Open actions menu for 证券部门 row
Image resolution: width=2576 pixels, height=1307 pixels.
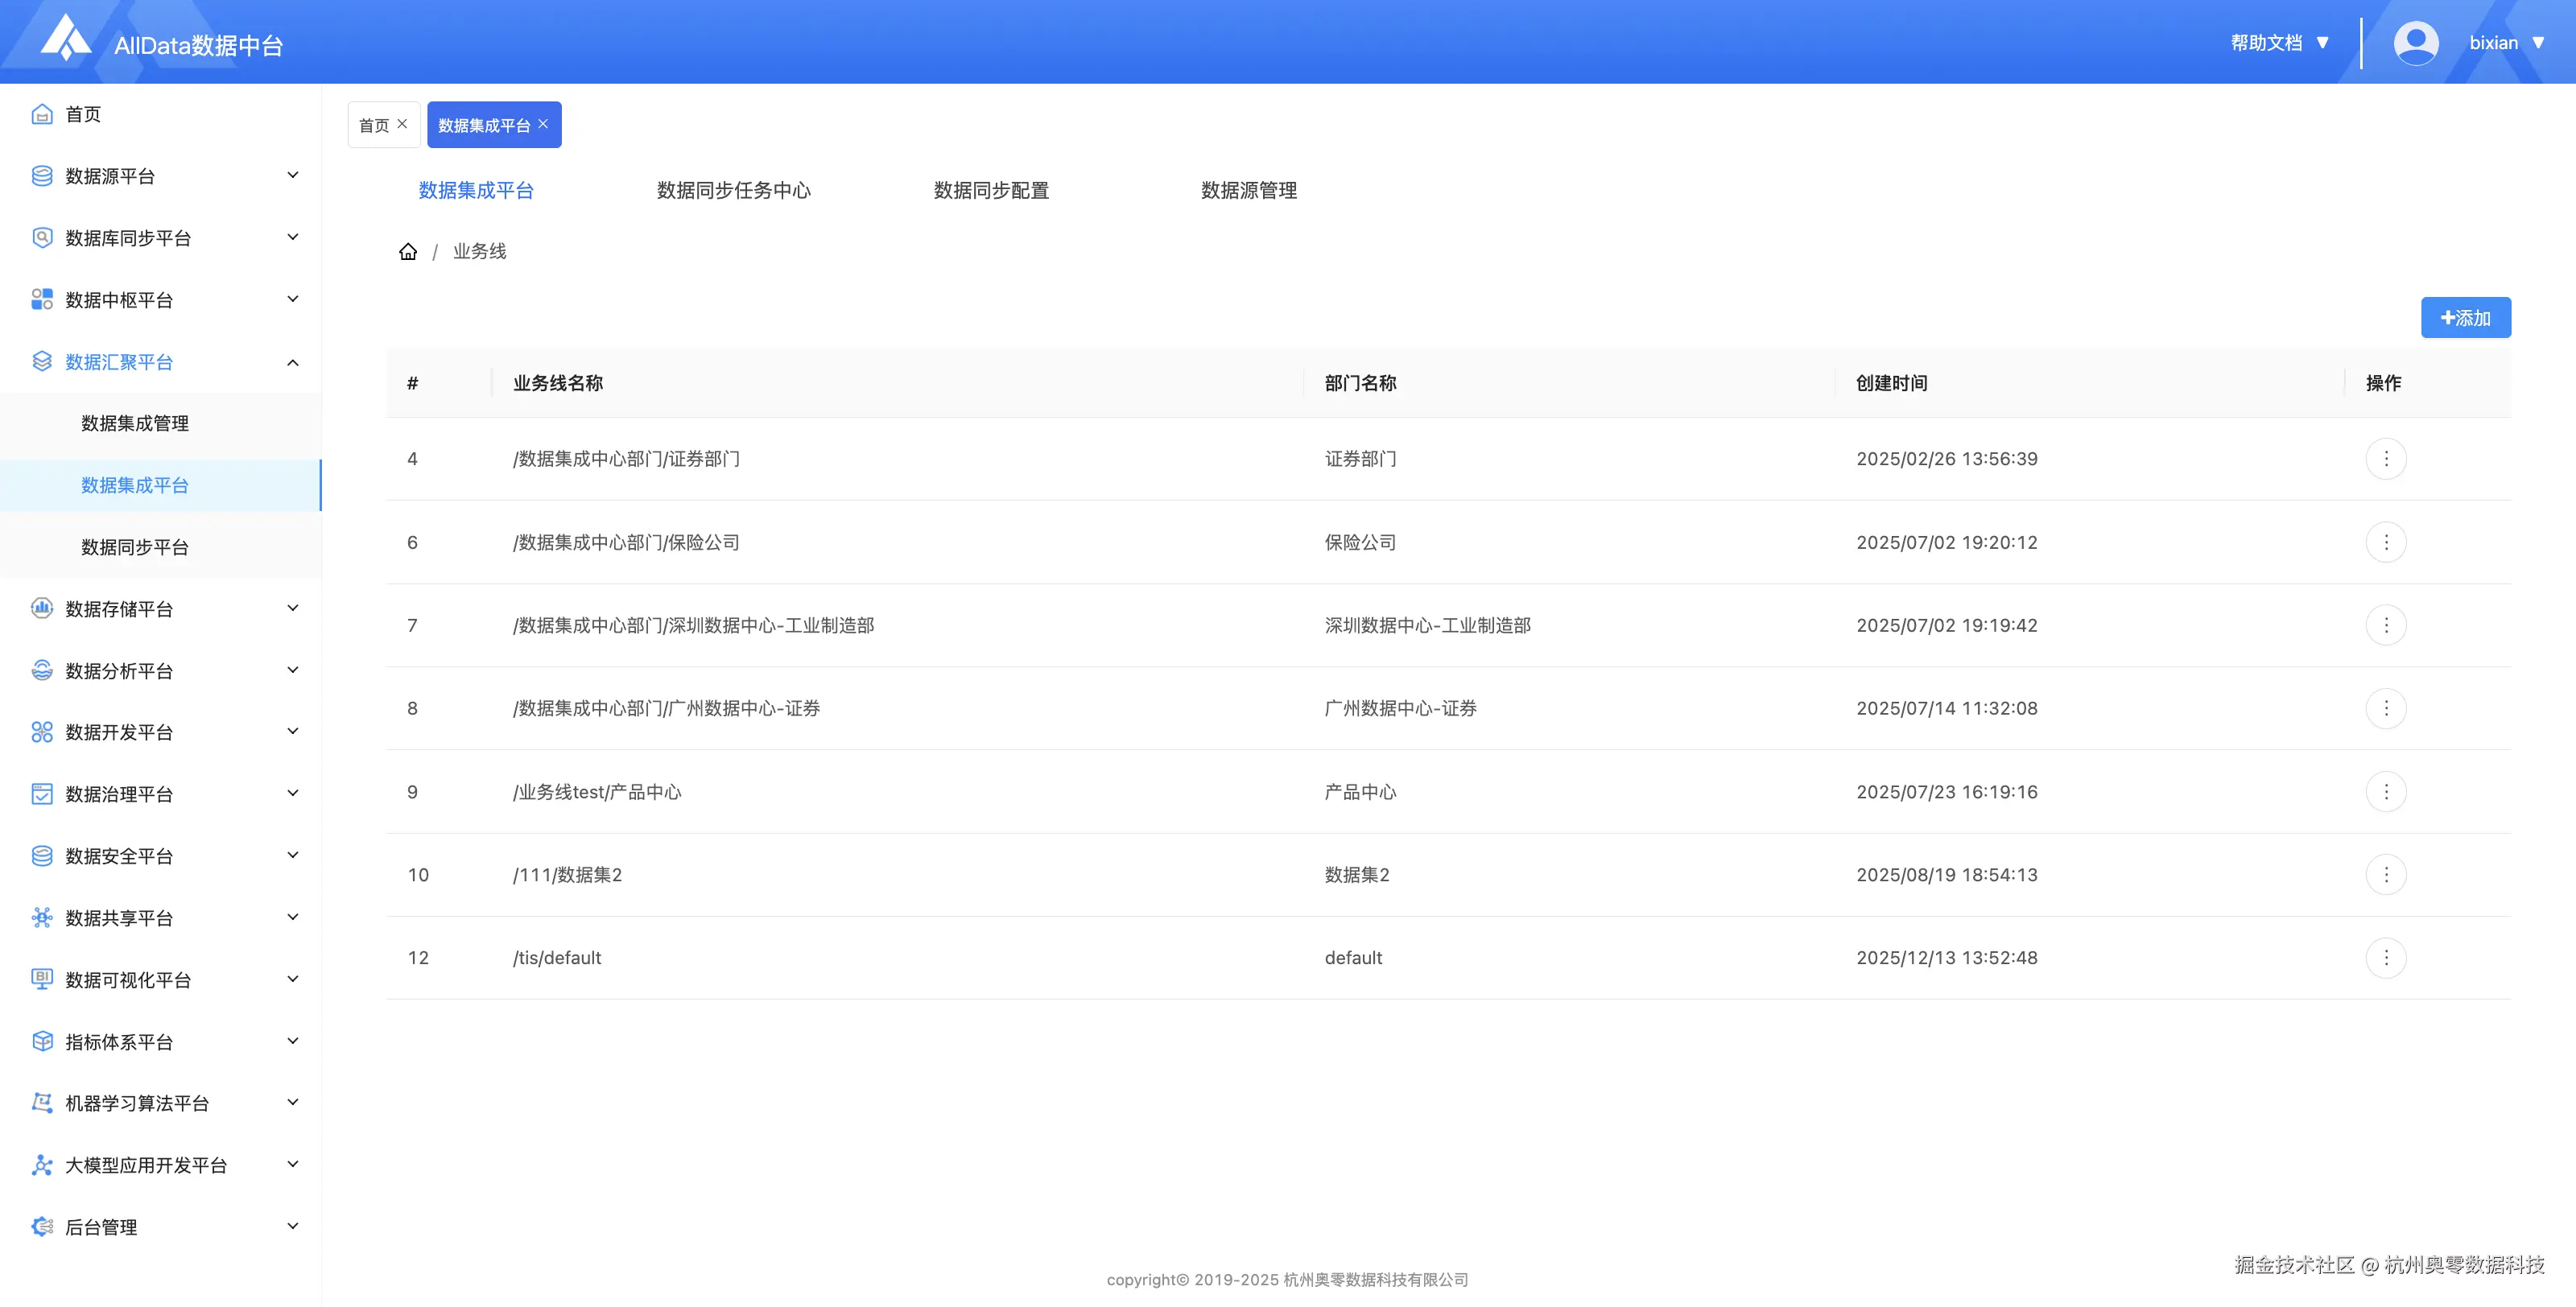point(2386,459)
